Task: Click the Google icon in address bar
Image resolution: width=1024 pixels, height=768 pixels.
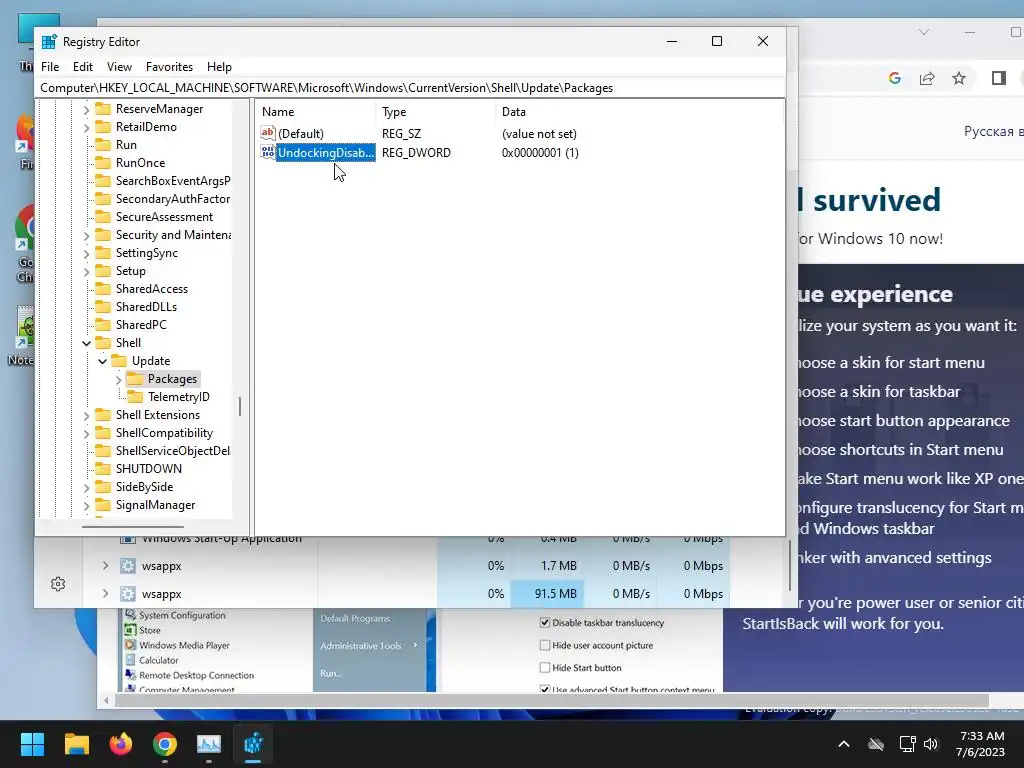Action: tap(895, 78)
